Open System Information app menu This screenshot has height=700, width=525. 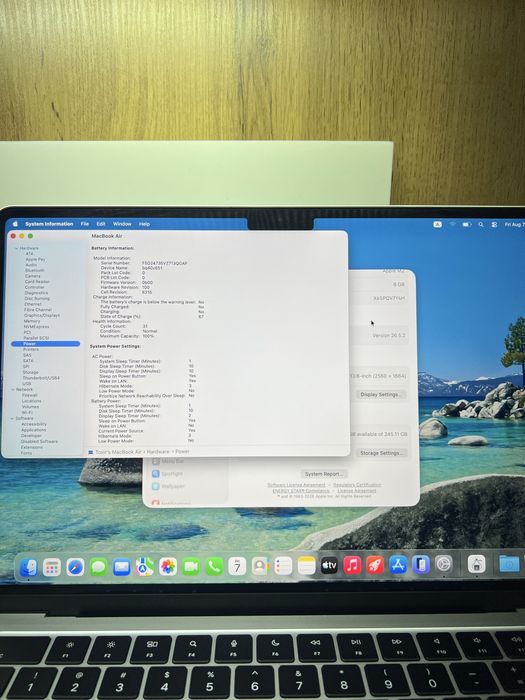pyautogui.click(x=49, y=224)
